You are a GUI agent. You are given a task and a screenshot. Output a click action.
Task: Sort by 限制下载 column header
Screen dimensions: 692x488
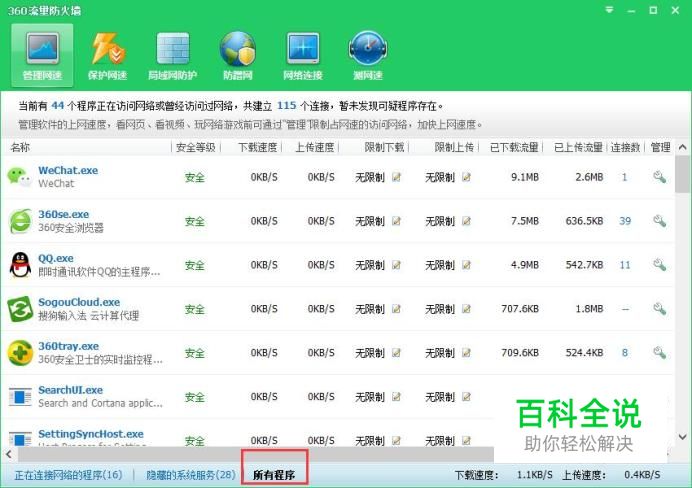(x=384, y=147)
